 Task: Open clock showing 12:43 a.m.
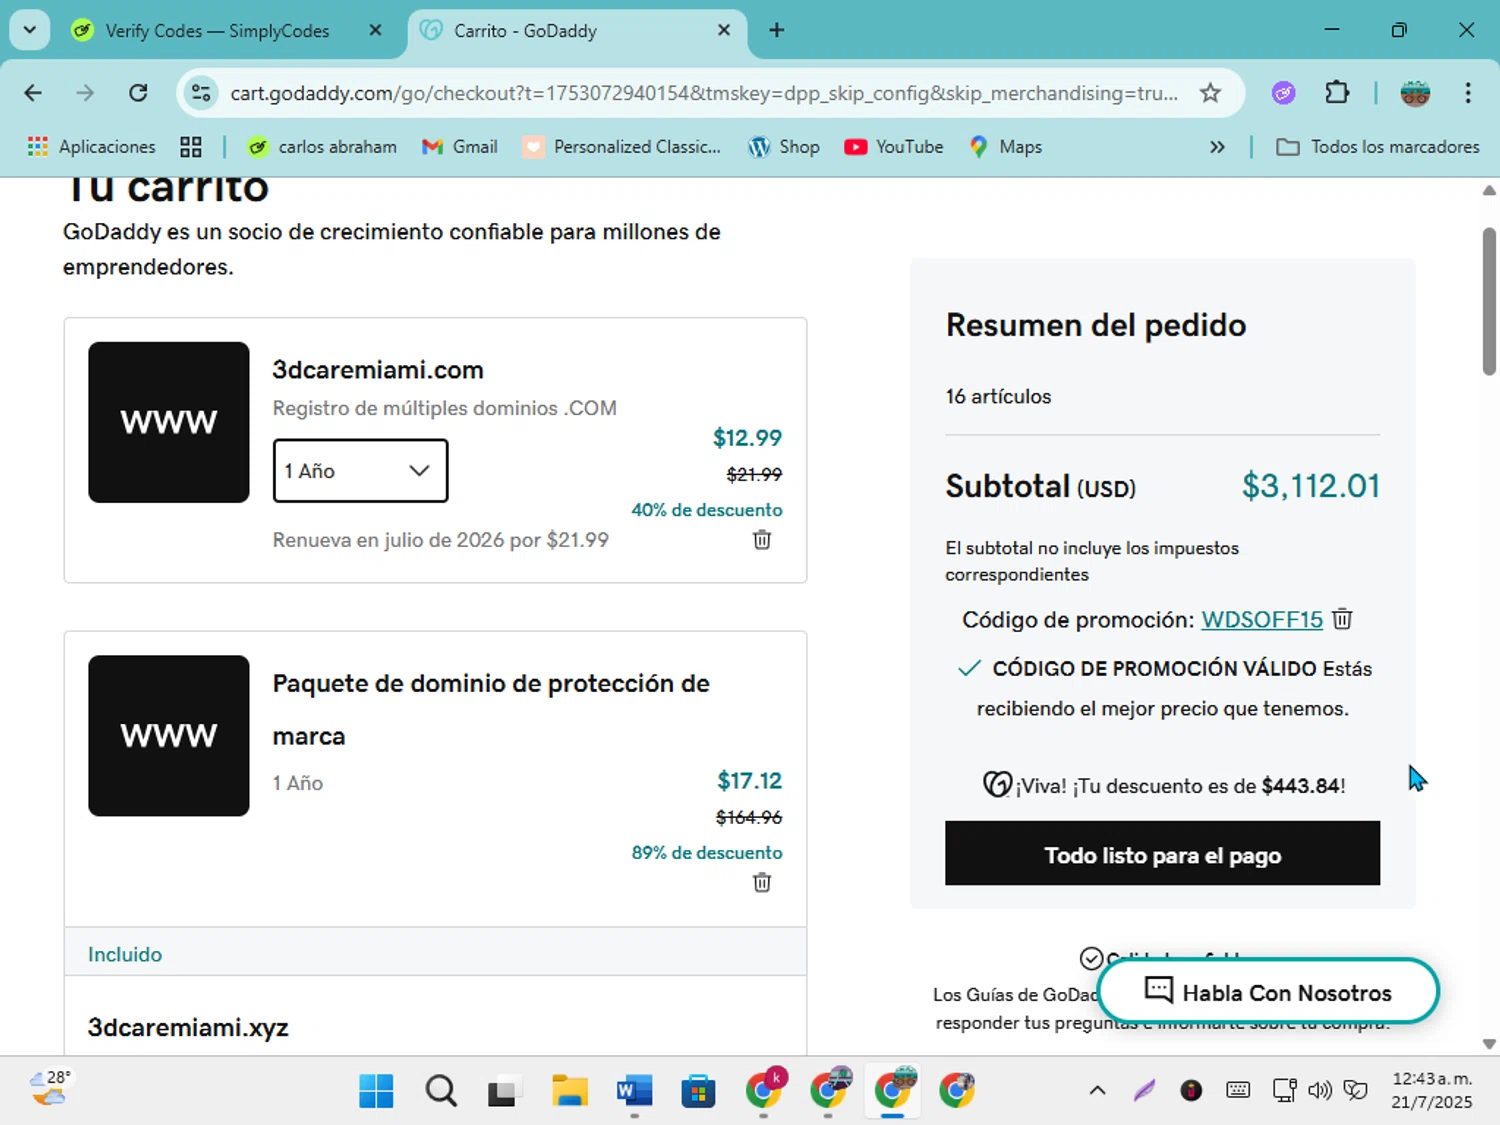pos(1432,1090)
